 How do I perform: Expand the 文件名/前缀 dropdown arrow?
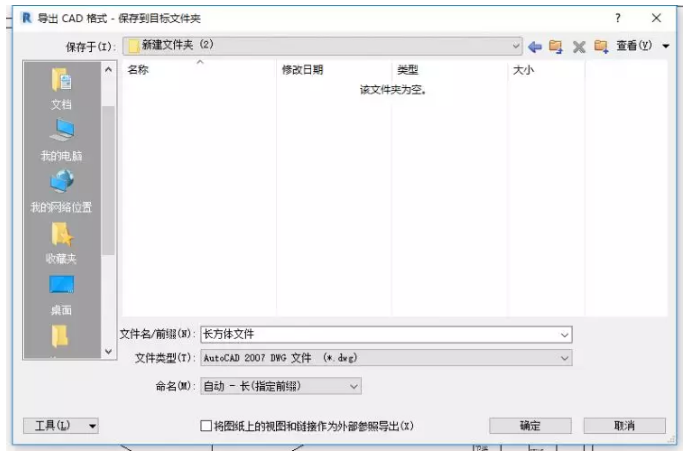(x=565, y=335)
